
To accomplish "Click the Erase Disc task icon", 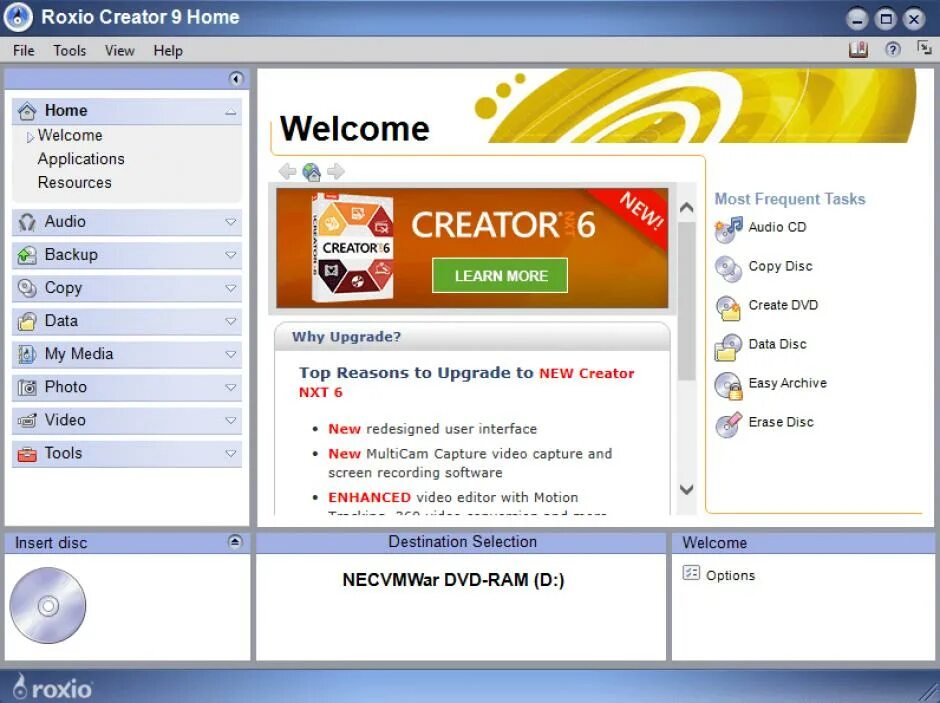I will coord(728,425).
